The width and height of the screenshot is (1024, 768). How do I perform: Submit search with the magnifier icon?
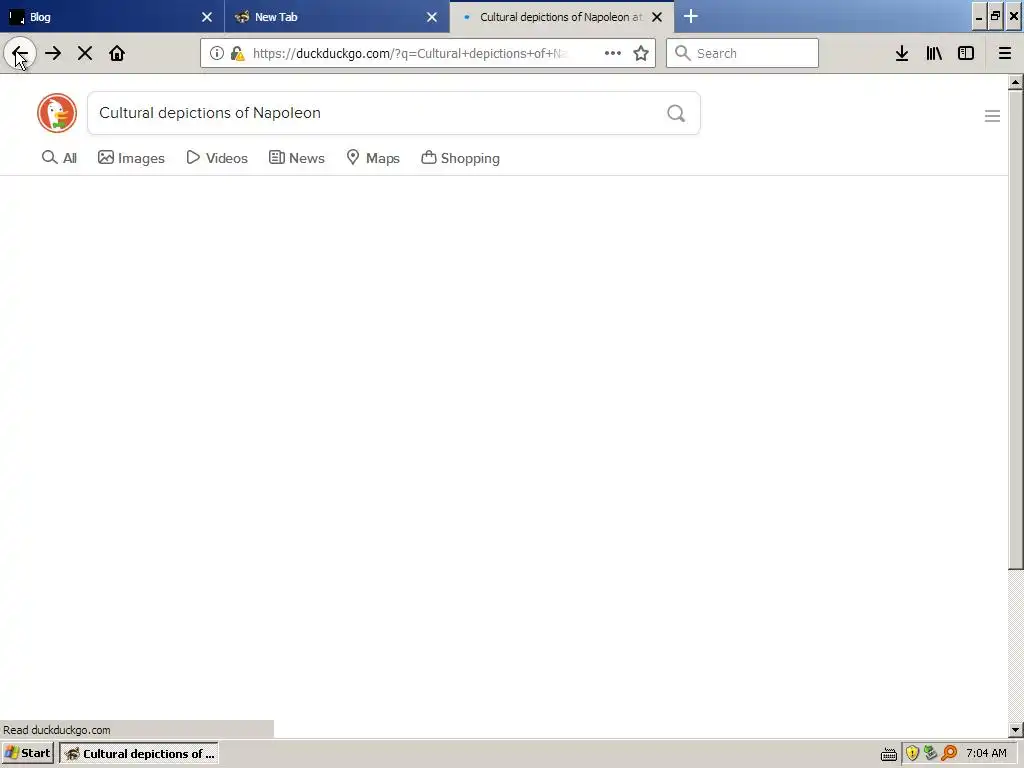(677, 114)
